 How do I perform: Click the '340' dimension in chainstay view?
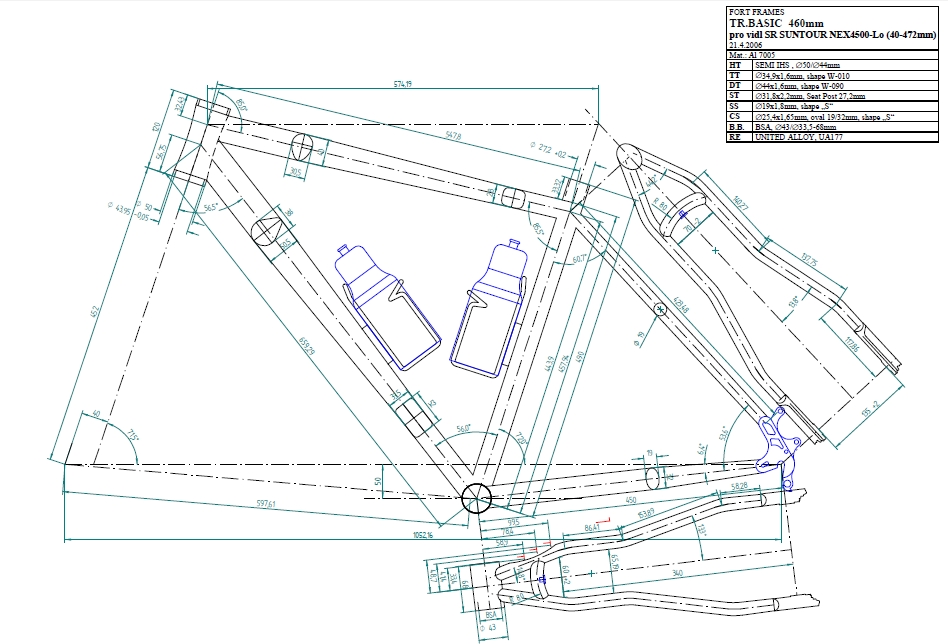click(x=680, y=572)
